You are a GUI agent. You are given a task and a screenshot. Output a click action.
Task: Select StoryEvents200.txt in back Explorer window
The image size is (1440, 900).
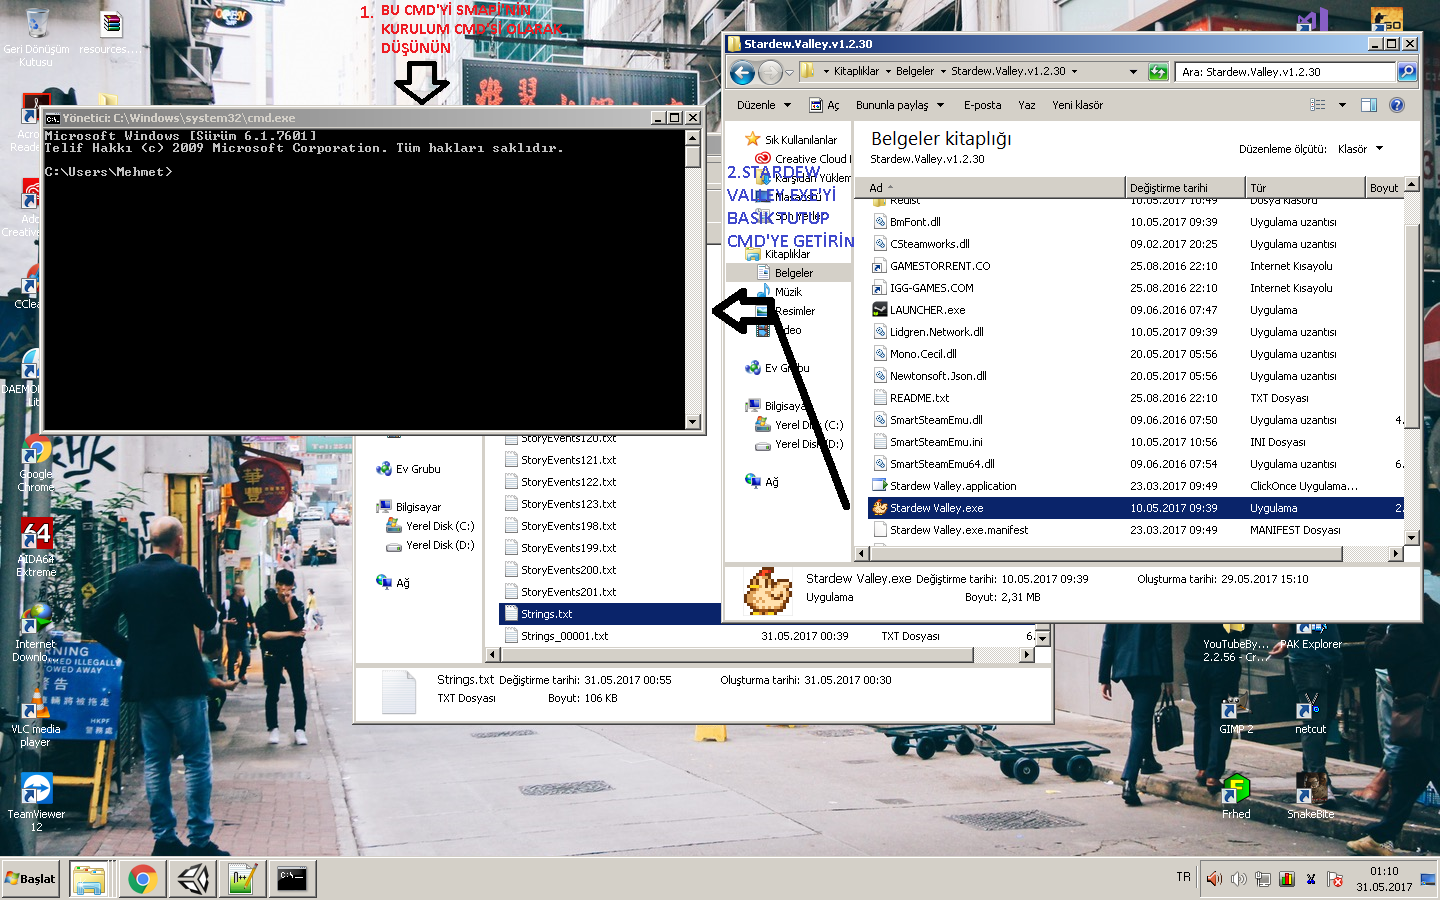pyautogui.click(x=568, y=570)
